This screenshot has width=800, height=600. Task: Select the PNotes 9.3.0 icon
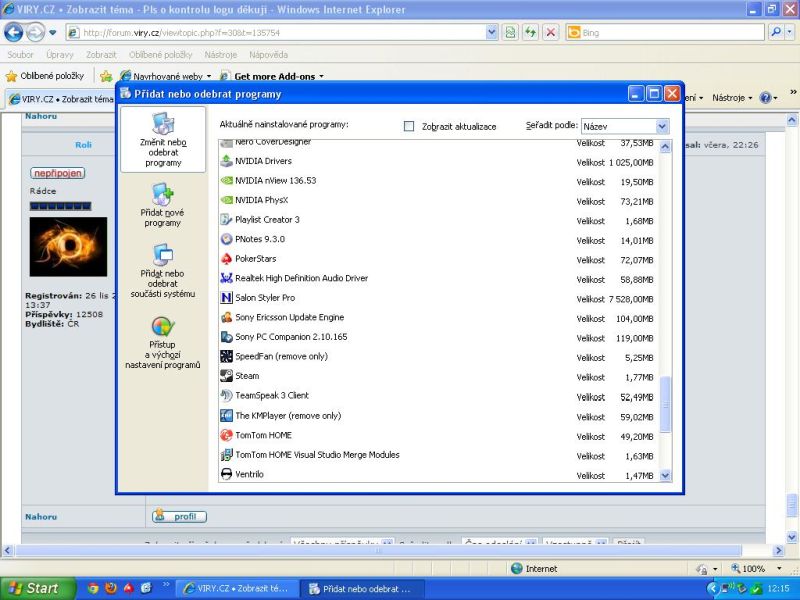pyautogui.click(x=226, y=239)
